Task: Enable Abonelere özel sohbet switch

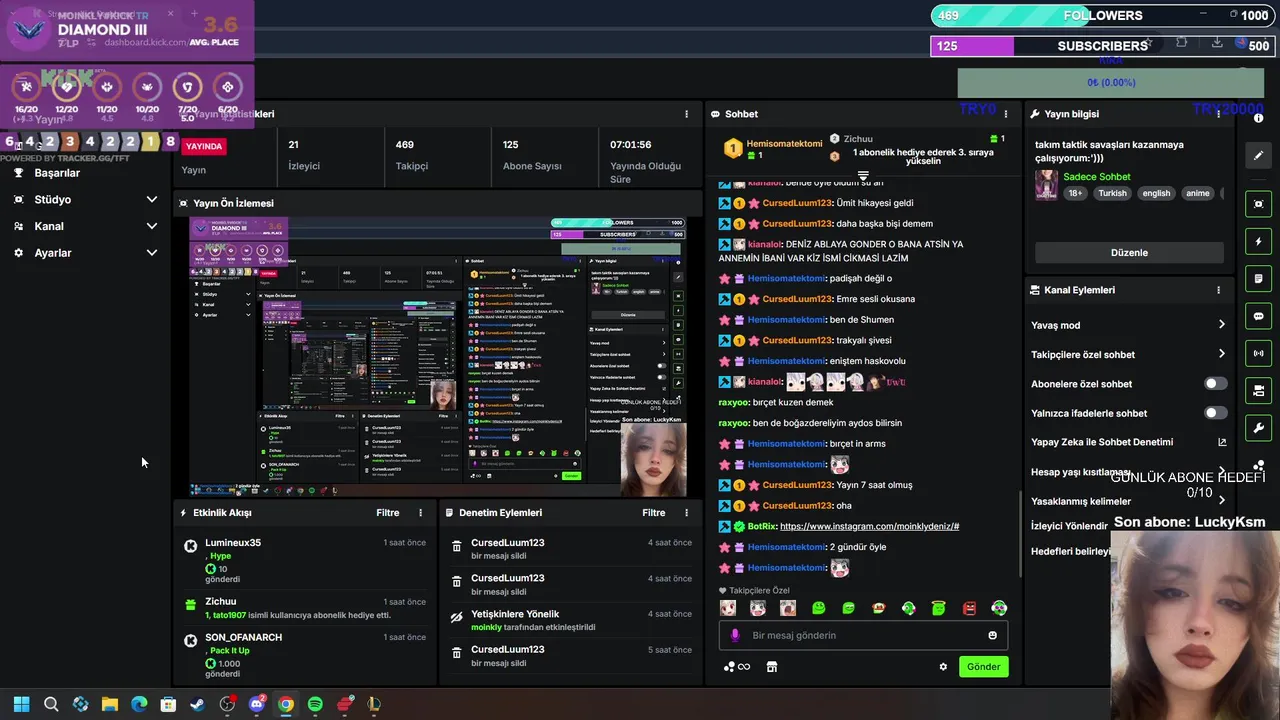Action: (1215, 384)
